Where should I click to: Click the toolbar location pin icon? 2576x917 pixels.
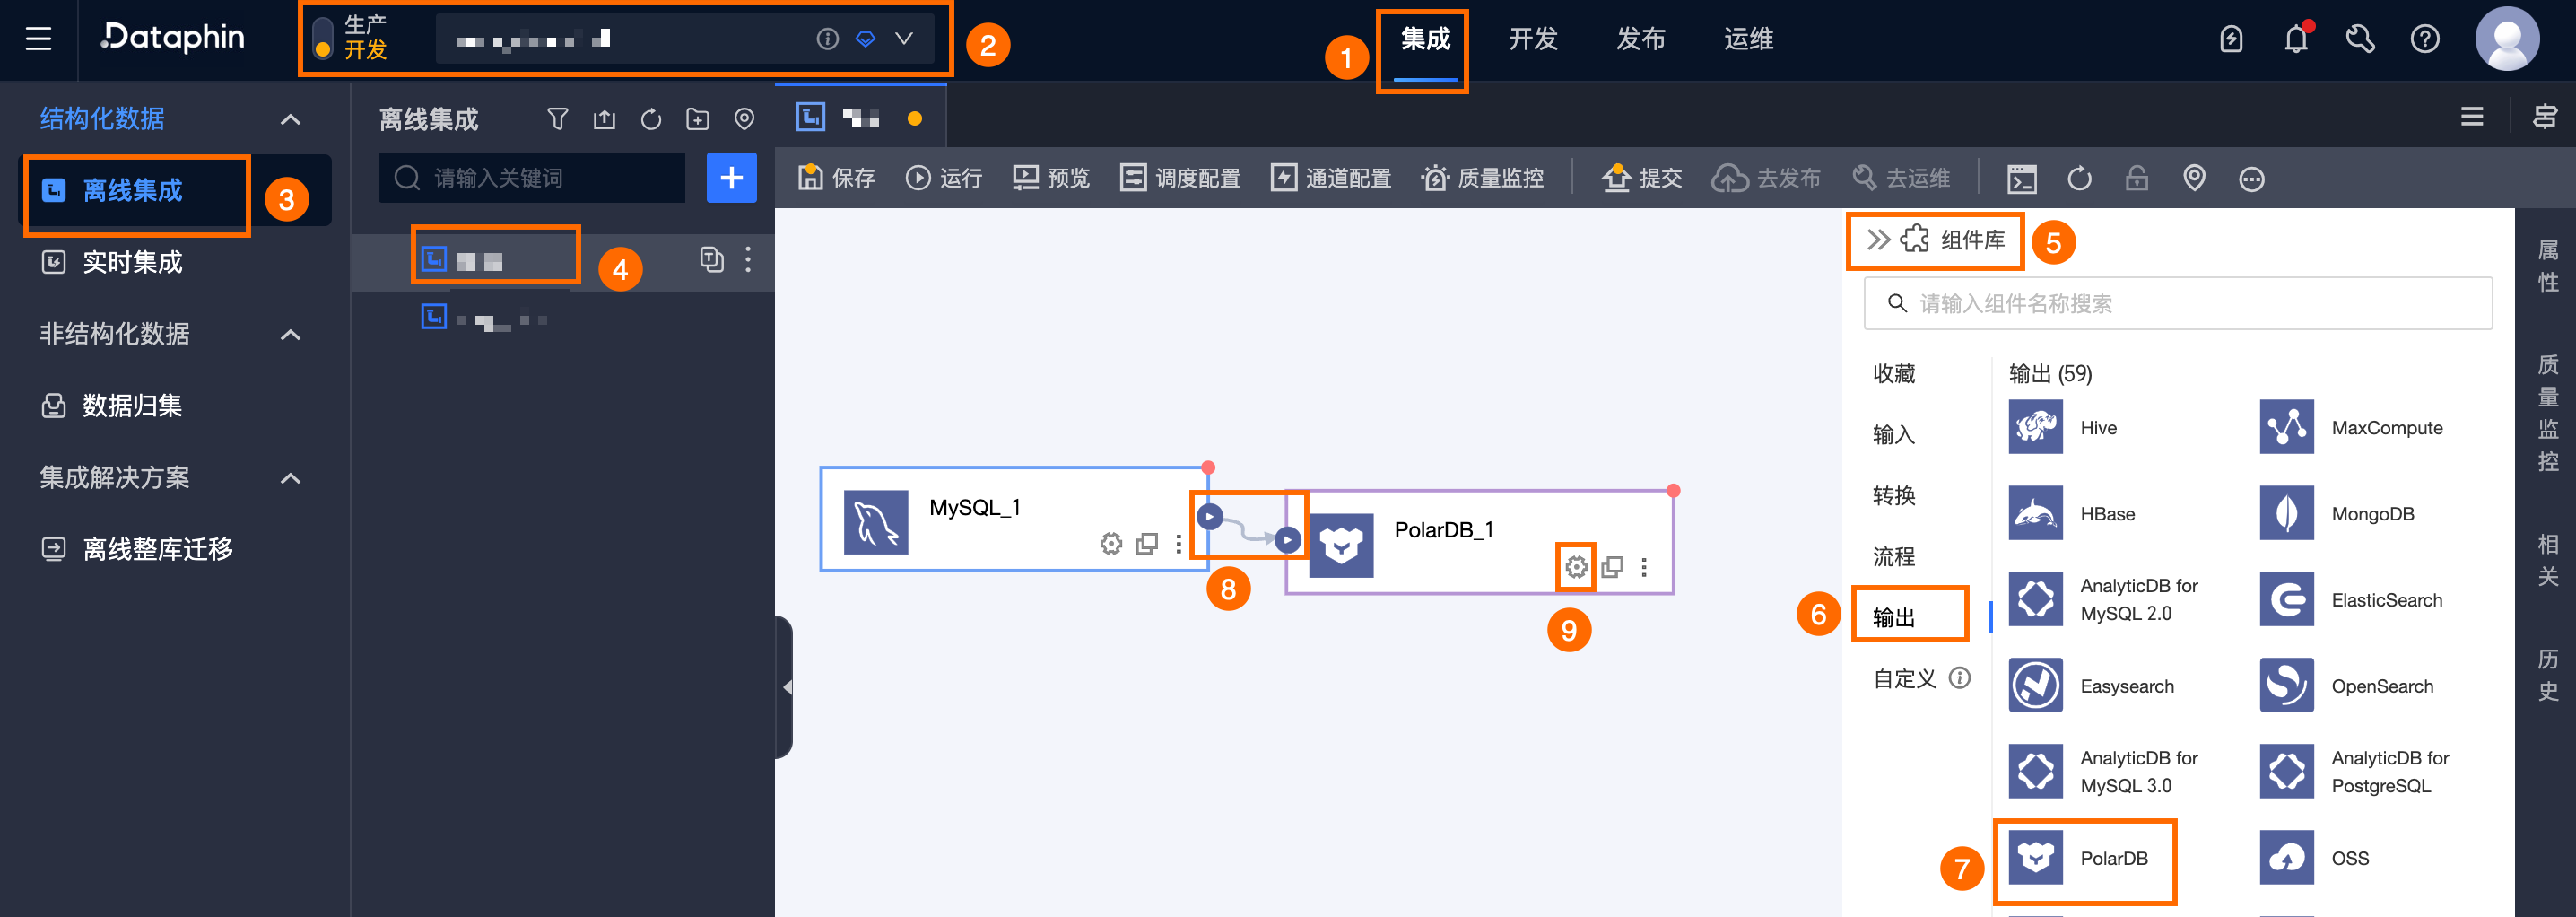pos(2194,179)
